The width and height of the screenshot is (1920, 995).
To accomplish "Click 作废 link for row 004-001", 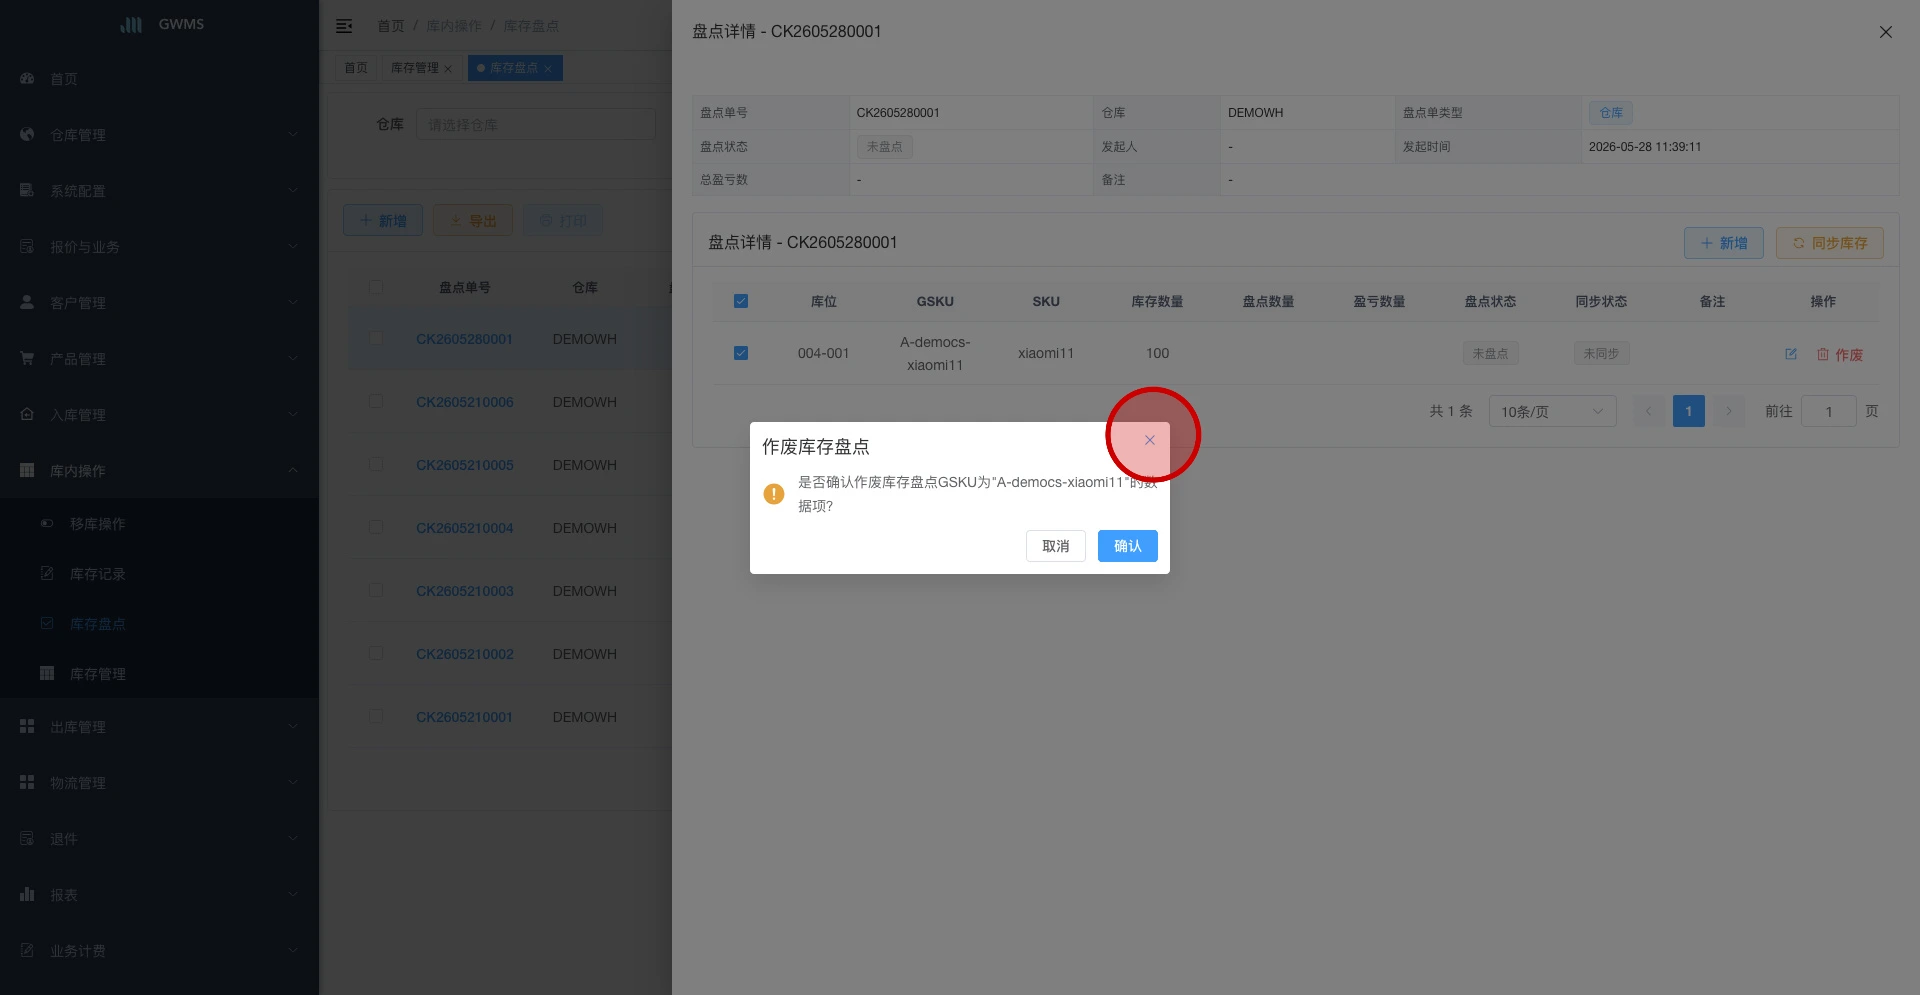I will [1840, 355].
